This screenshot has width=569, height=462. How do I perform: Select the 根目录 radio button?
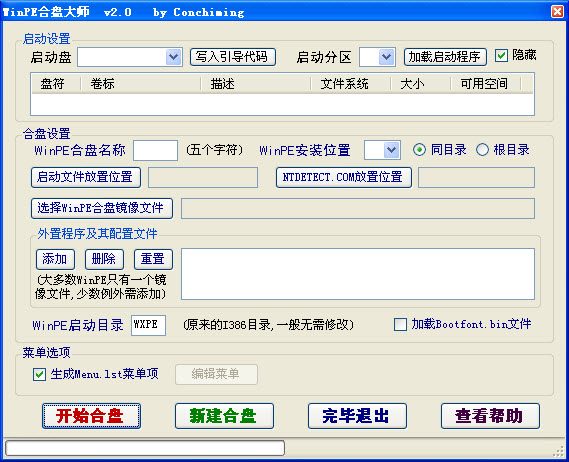click(482, 150)
